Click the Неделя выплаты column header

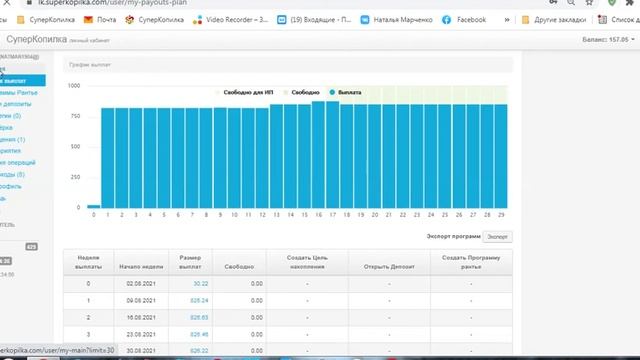88,262
